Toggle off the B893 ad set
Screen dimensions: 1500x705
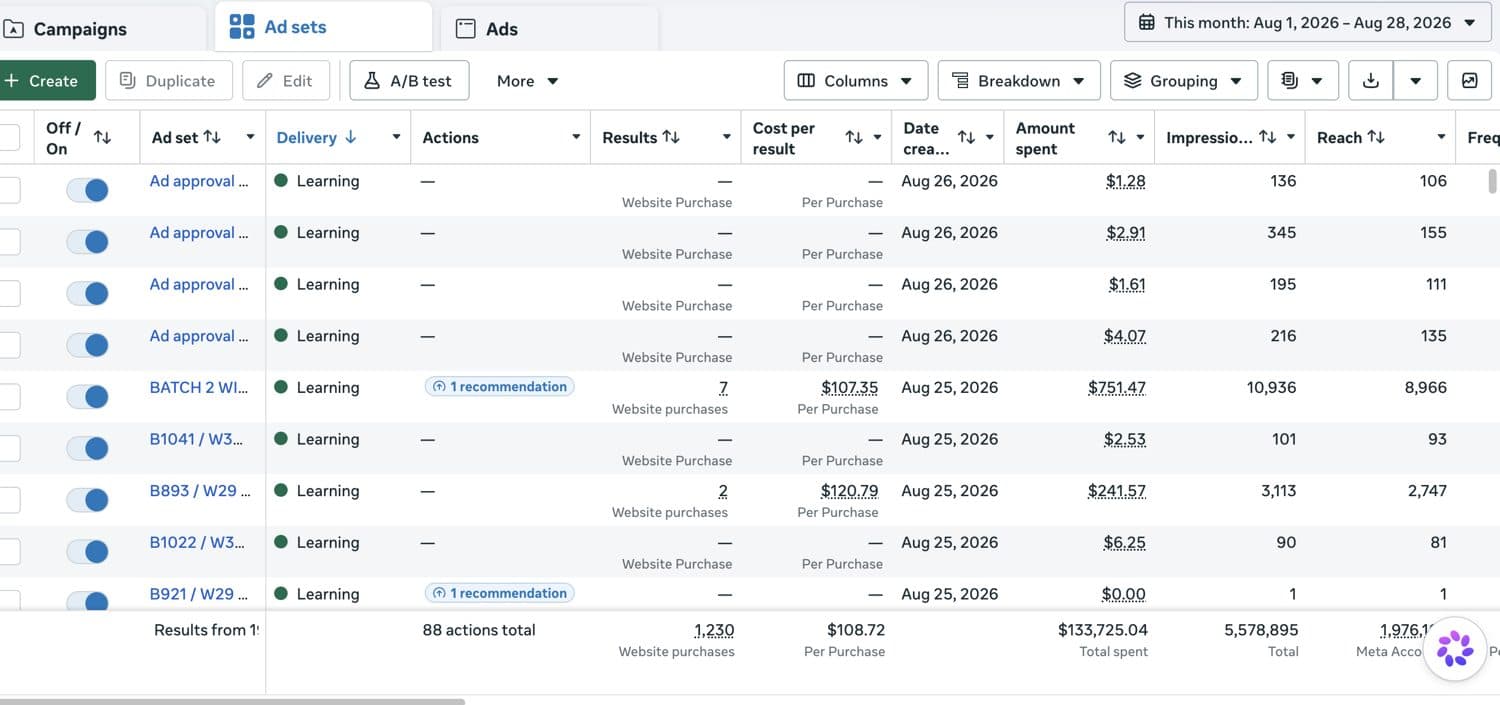[87, 500]
